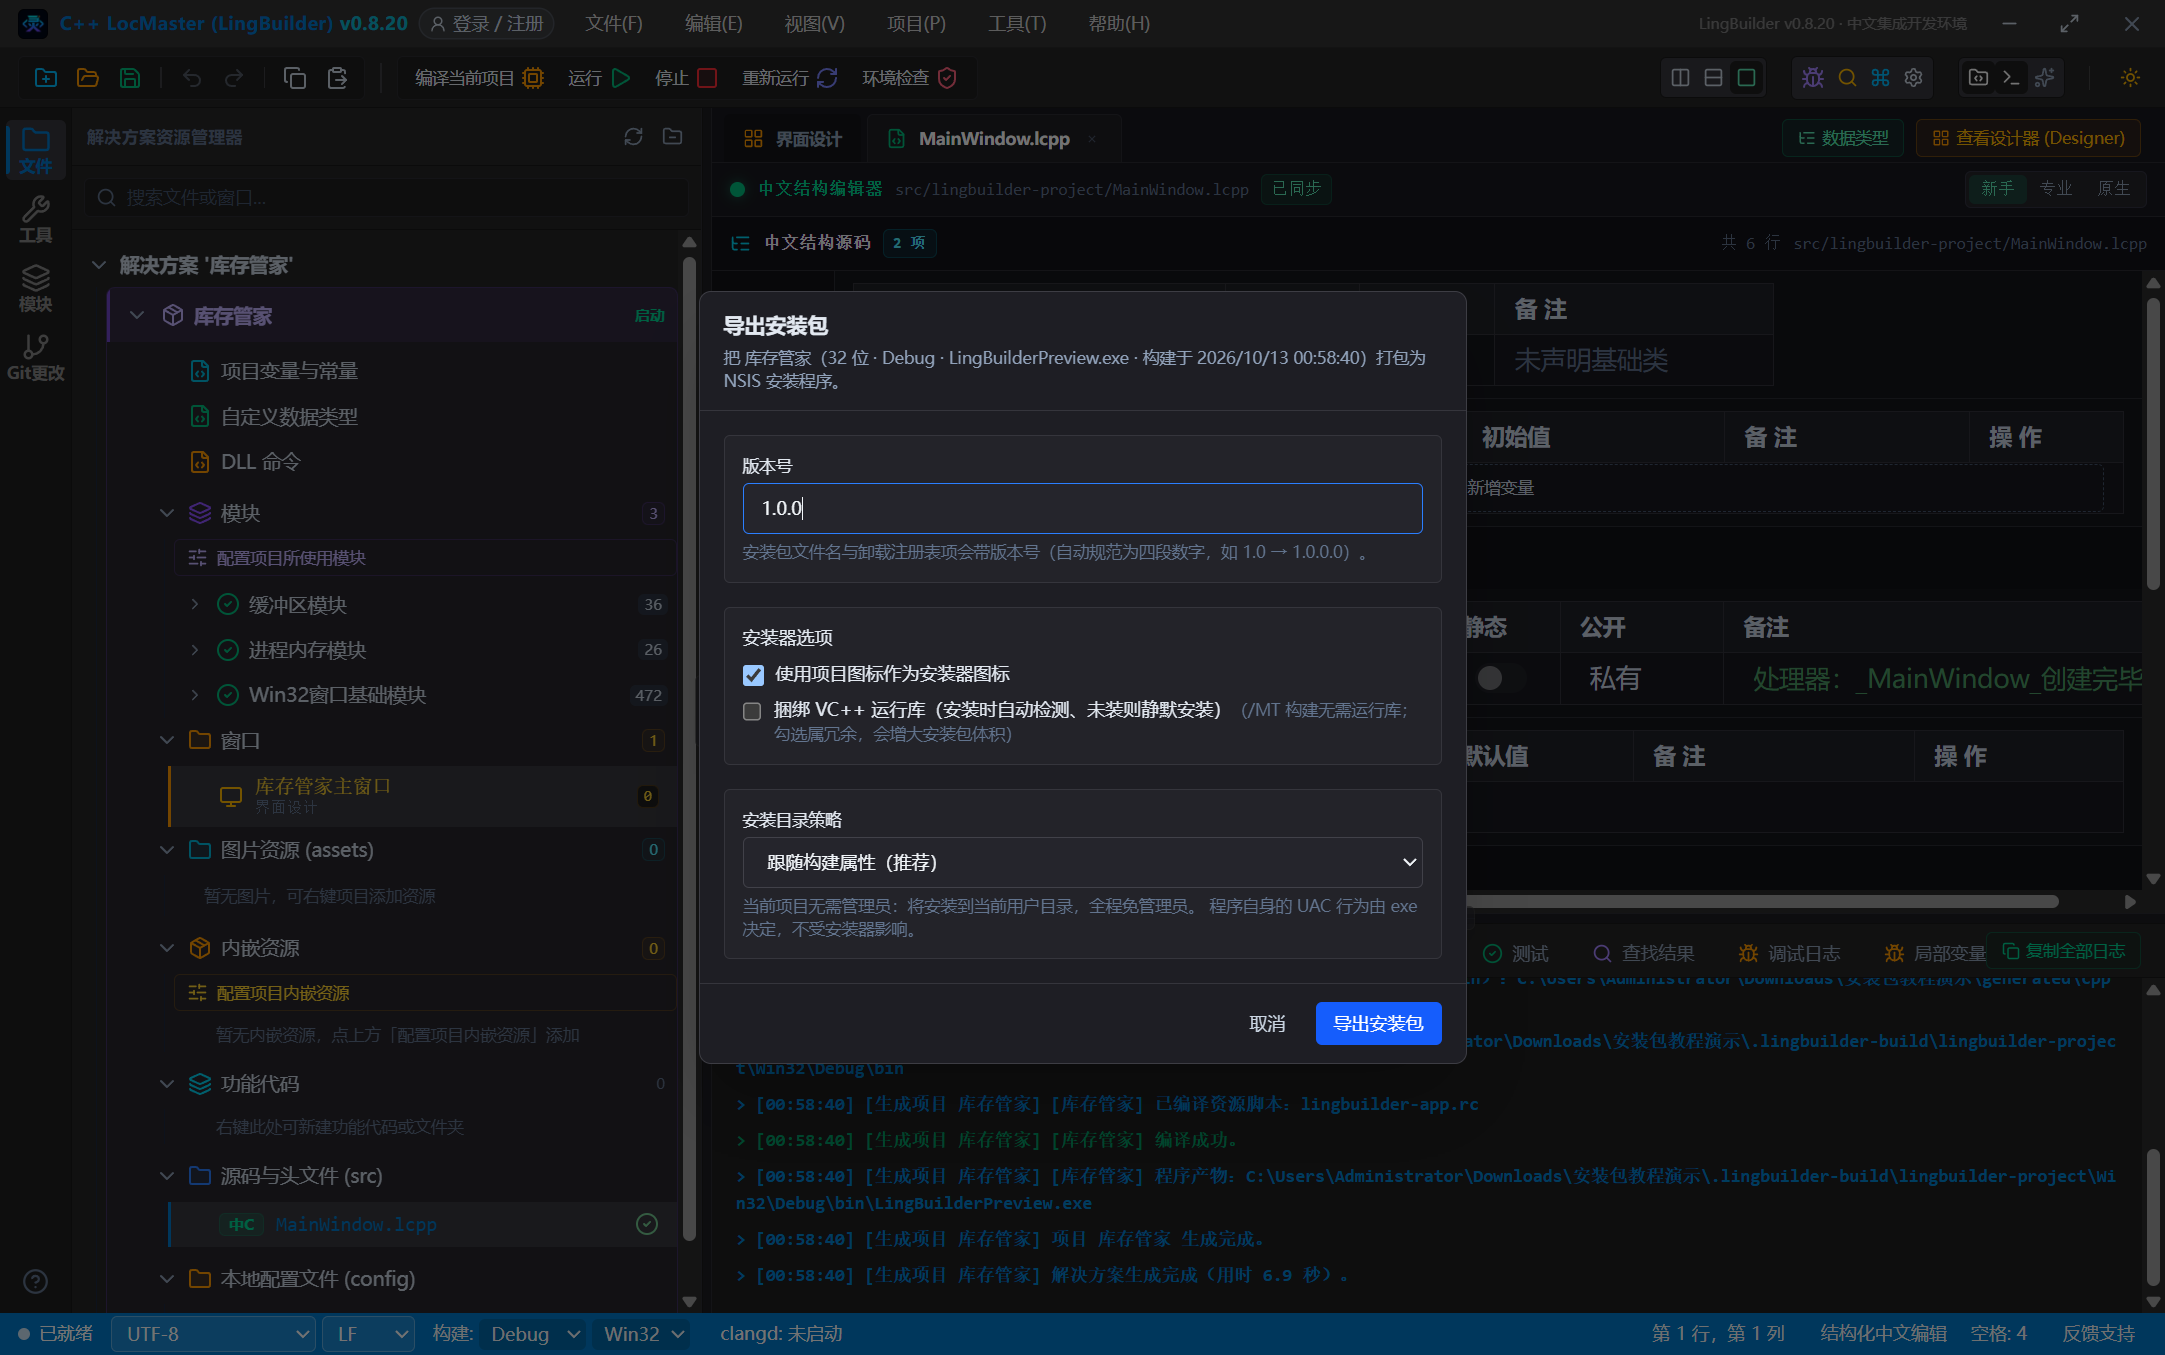Select split-columns layout icon

1680,78
